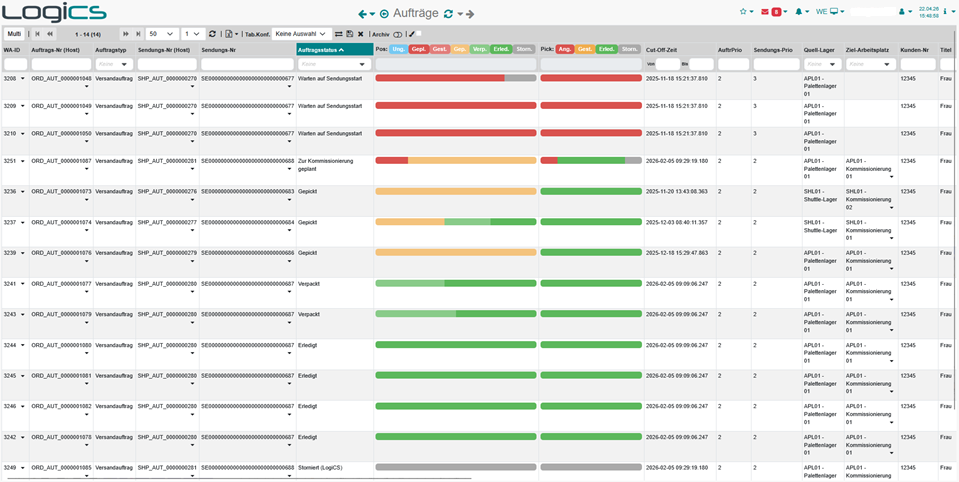Delete table configuration with X icon
Screen dimensions: 959x482
(361, 34)
